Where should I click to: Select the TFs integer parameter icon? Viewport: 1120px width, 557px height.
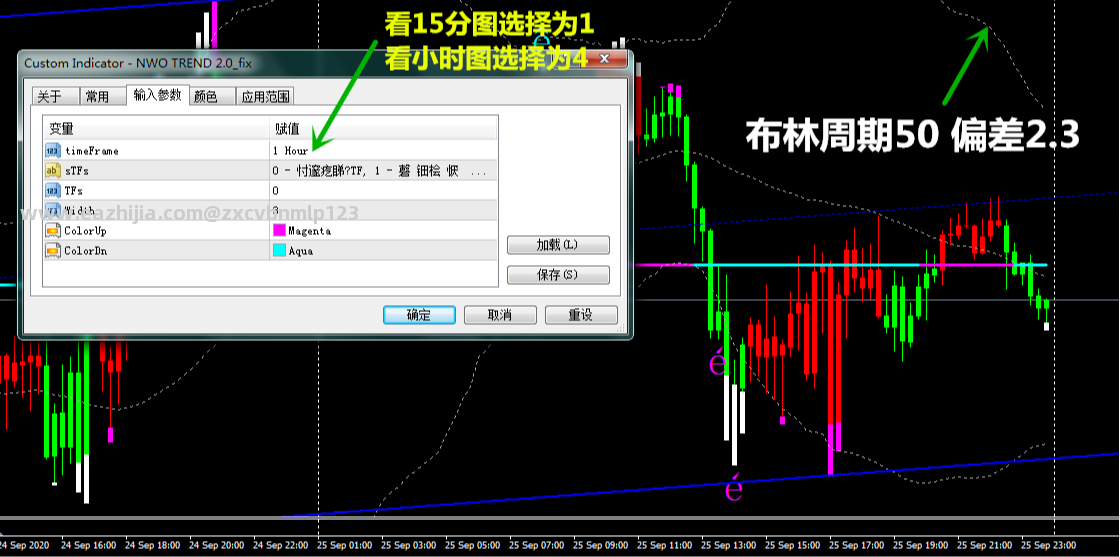click(x=52, y=191)
